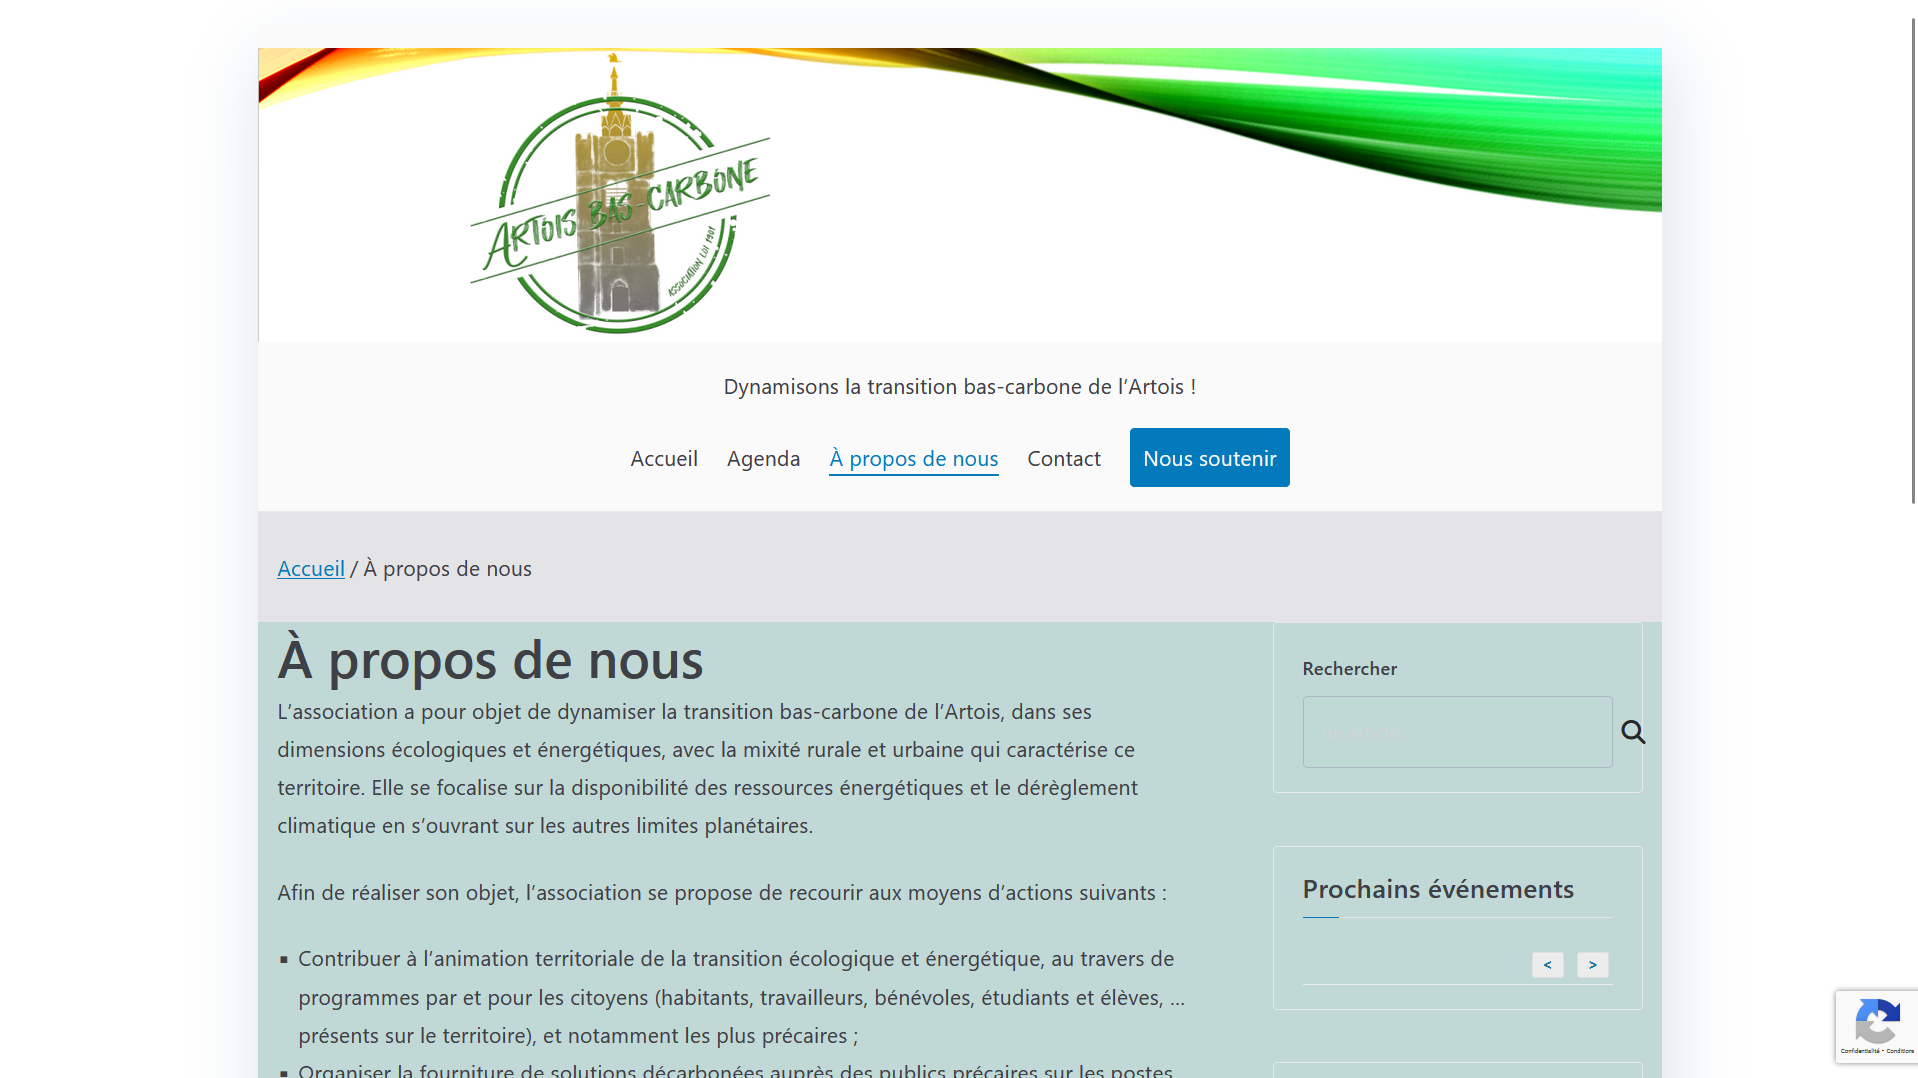The image size is (1918, 1078).
Task: Open the Accueil menu item
Action: pyautogui.click(x=663, y=458)
